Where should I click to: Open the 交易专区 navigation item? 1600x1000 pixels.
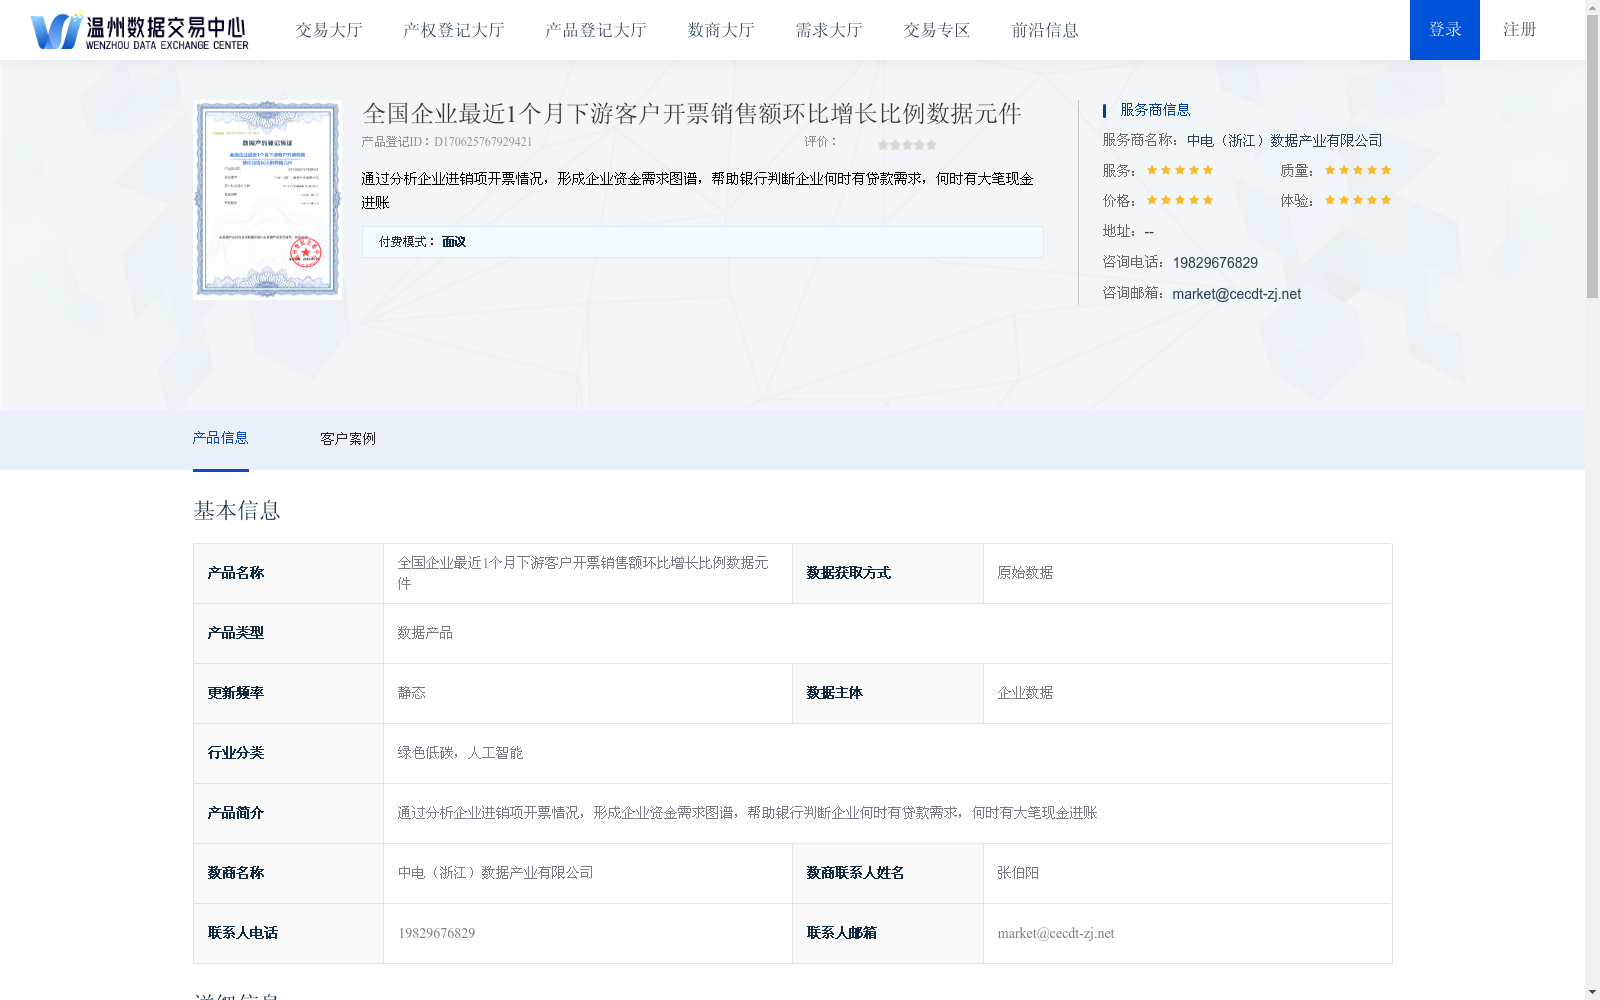pos(937,30)
